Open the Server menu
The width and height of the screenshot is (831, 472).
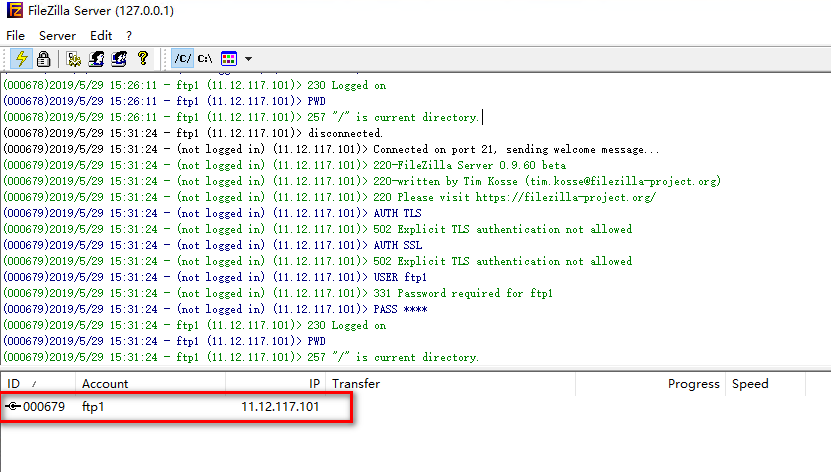pos(57,35)
